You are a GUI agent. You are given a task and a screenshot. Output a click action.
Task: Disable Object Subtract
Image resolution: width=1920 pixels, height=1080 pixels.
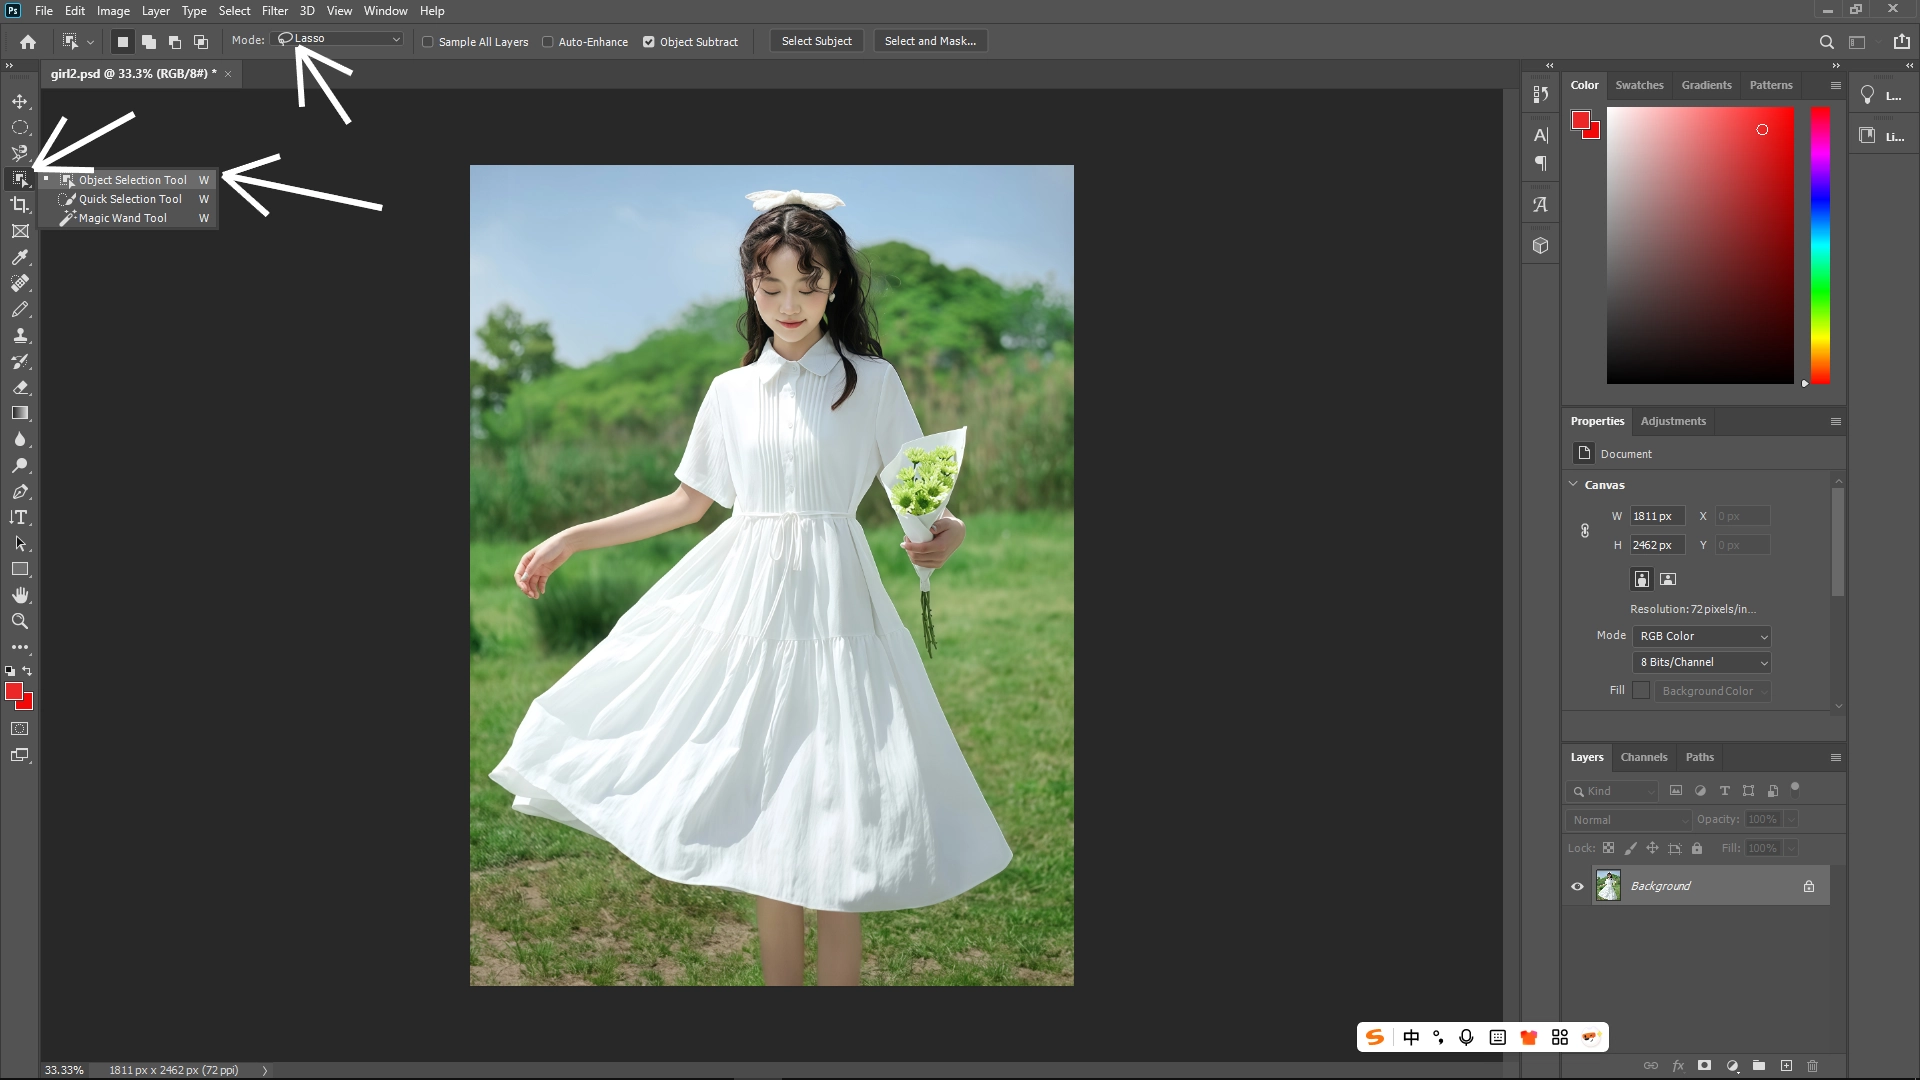[650, 41]
